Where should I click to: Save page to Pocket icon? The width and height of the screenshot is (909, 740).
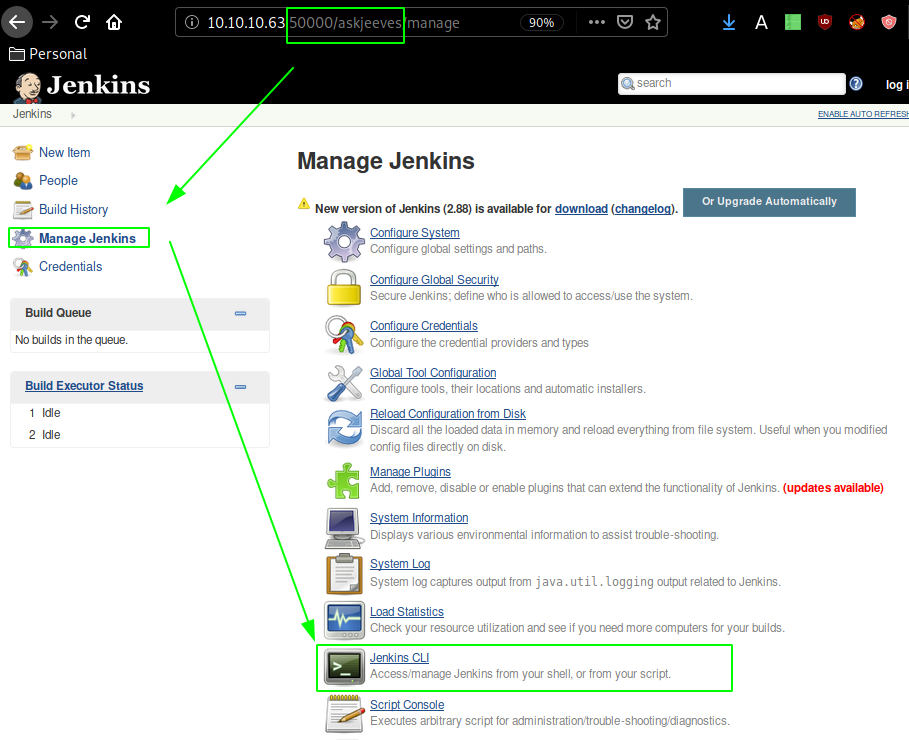pos(625,22)
